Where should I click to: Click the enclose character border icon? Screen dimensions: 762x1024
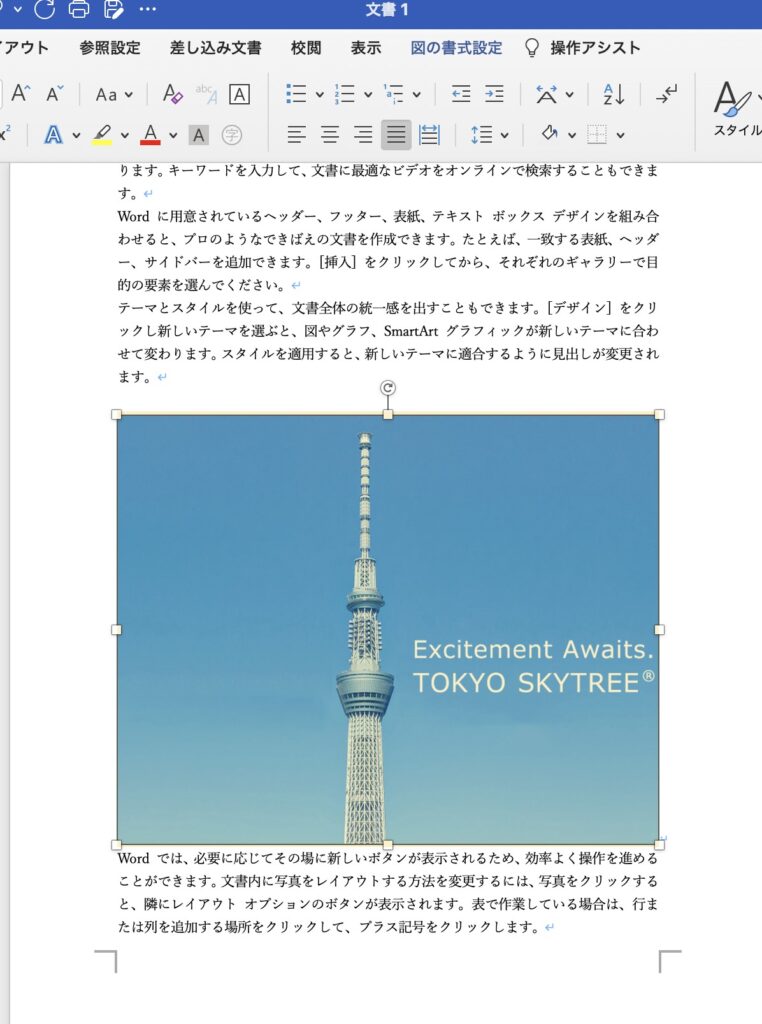tap(240, 95)
